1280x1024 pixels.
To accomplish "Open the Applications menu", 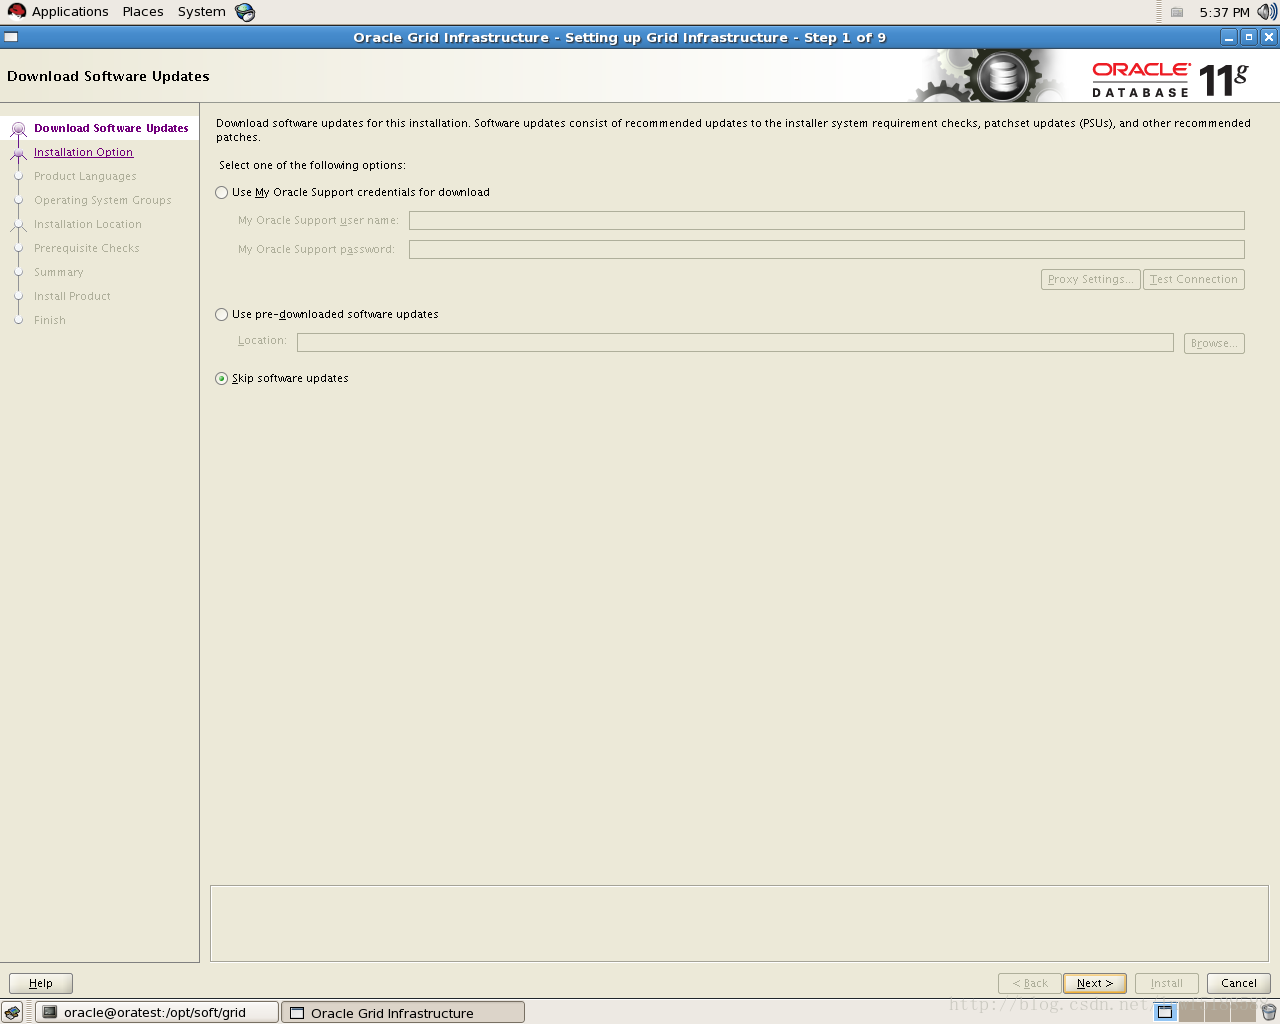I will (x=70, y=12).
